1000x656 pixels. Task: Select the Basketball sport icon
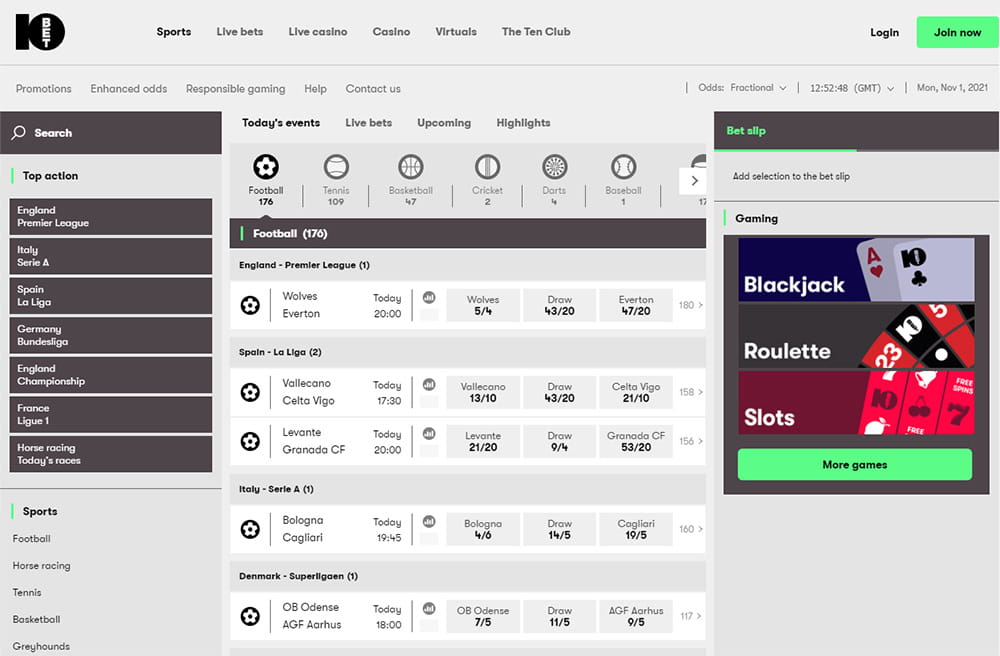pos(411,167)
